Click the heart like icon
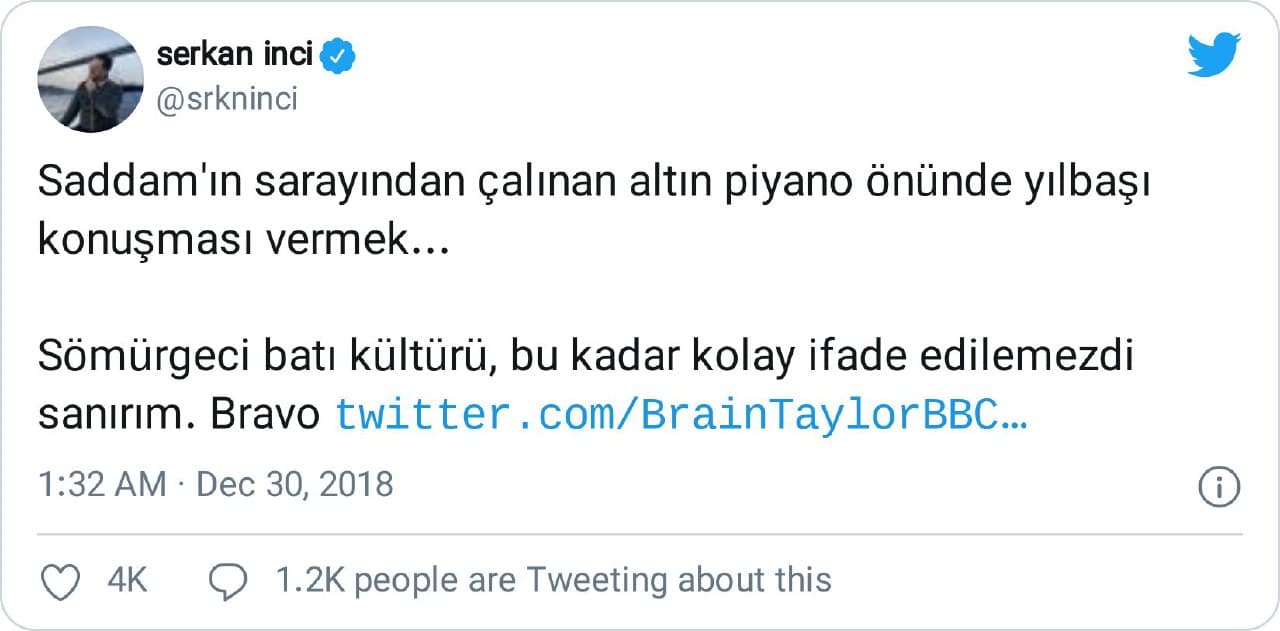This screenshot has height=631, width=1280. tap(61, 581)
